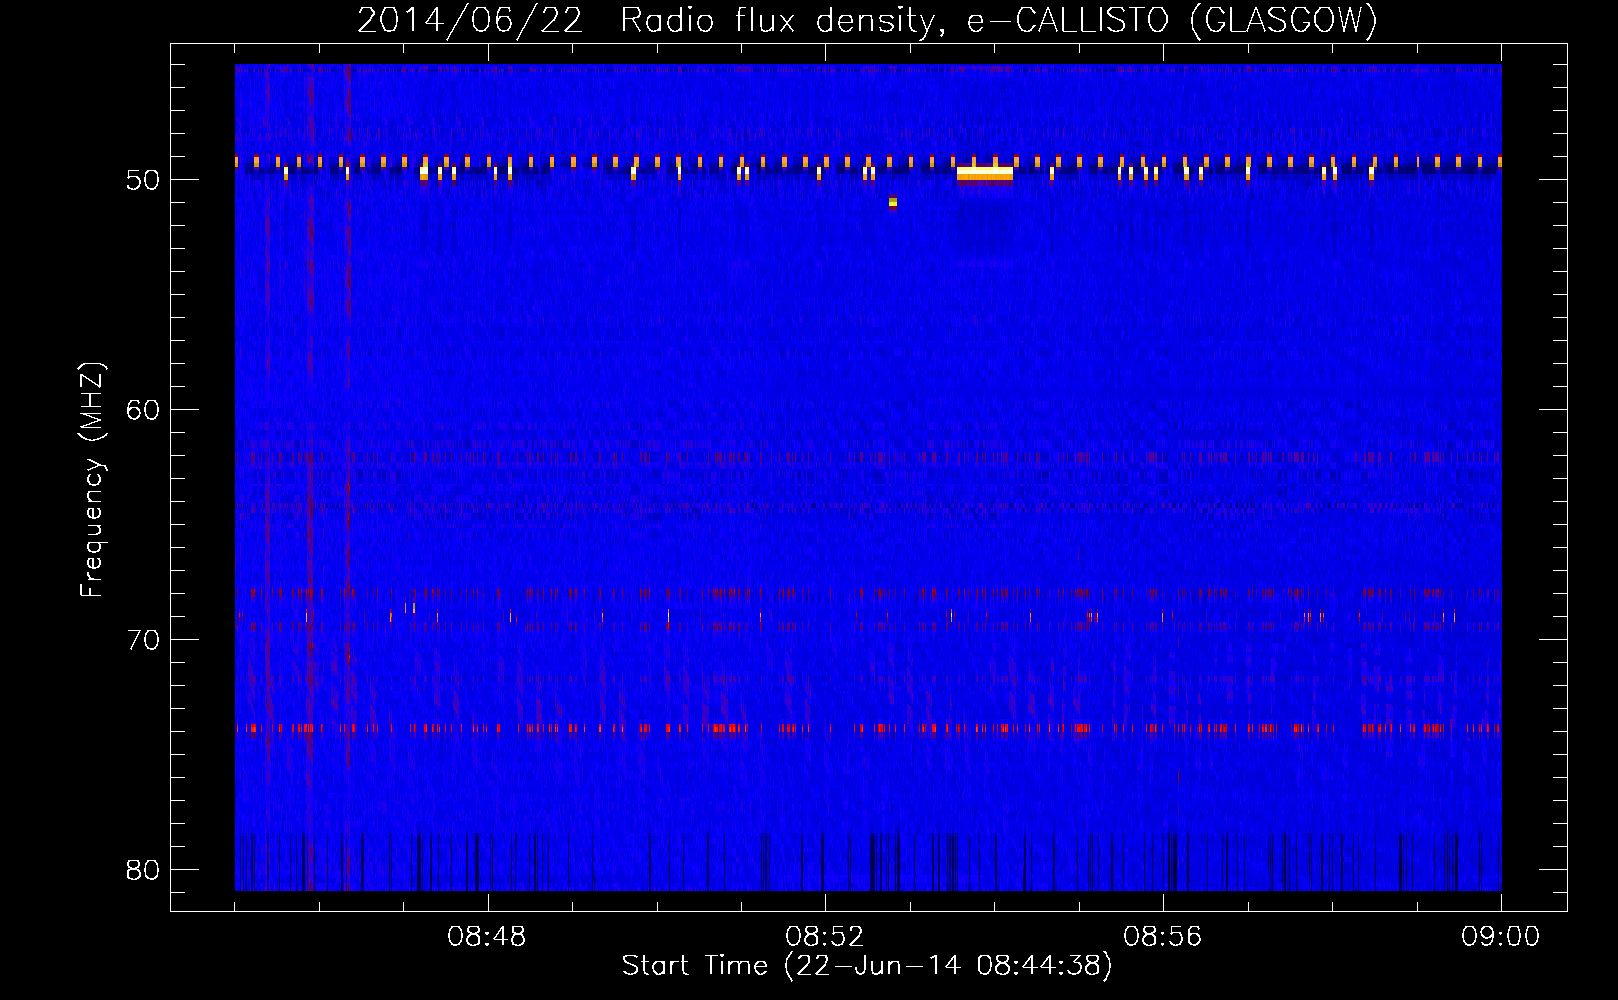Click the 70 frequency tick label

click(x=143, y=640)
